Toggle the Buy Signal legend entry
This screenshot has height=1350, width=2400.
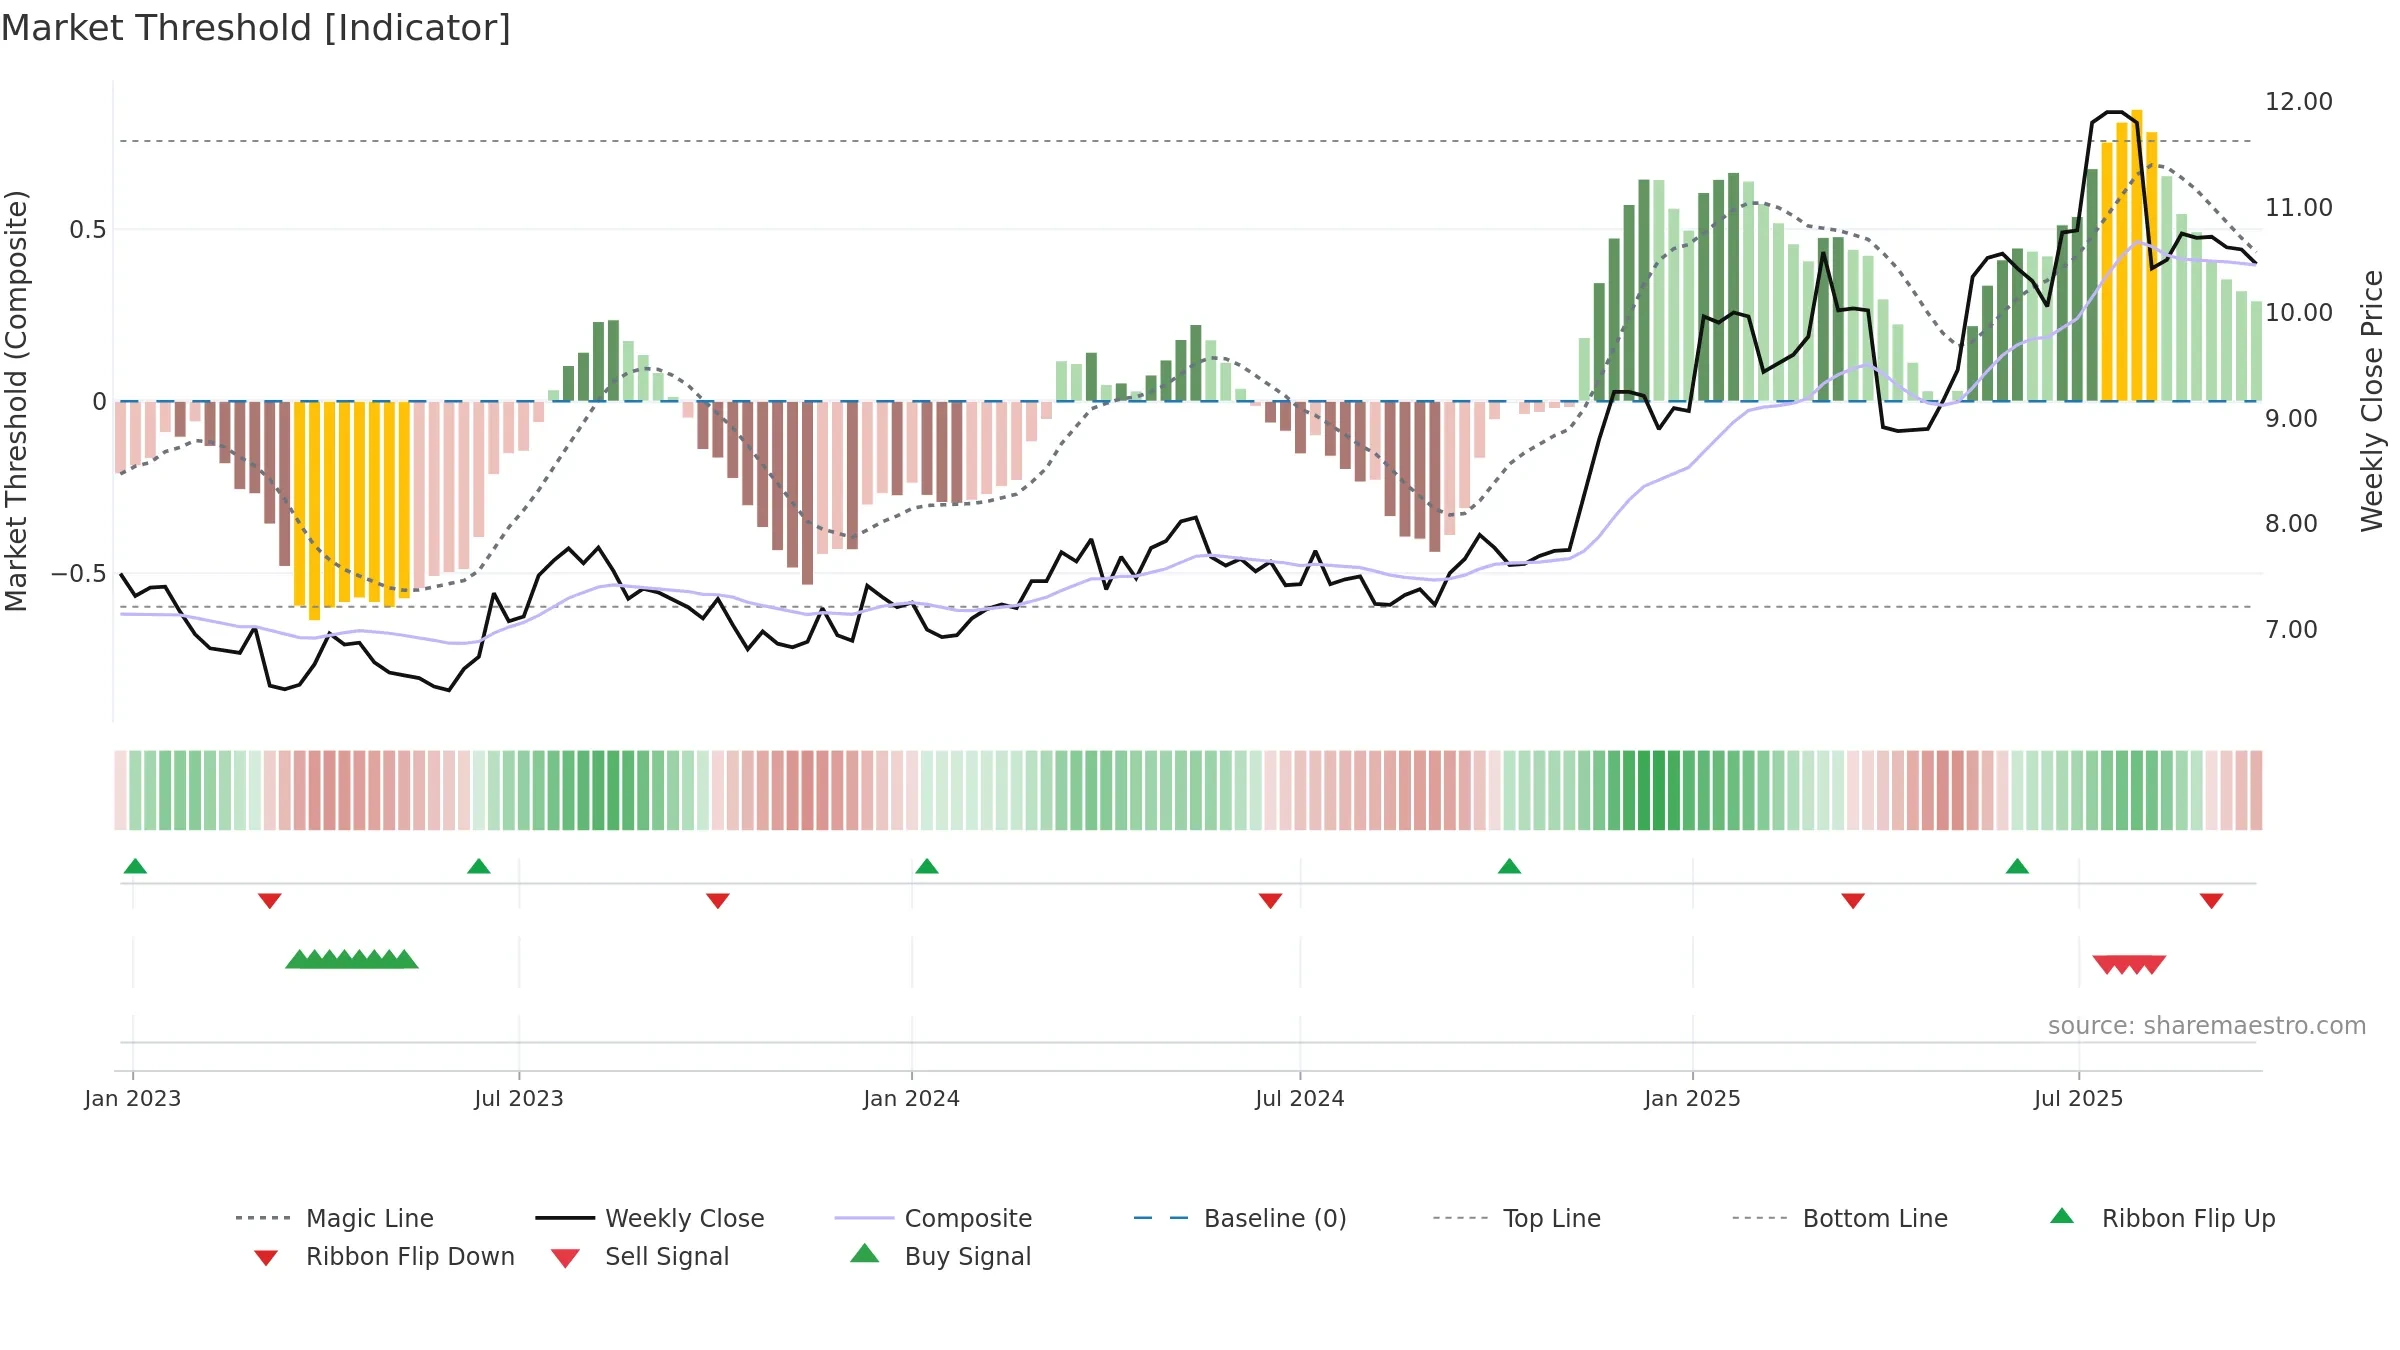coord(940,1256)
